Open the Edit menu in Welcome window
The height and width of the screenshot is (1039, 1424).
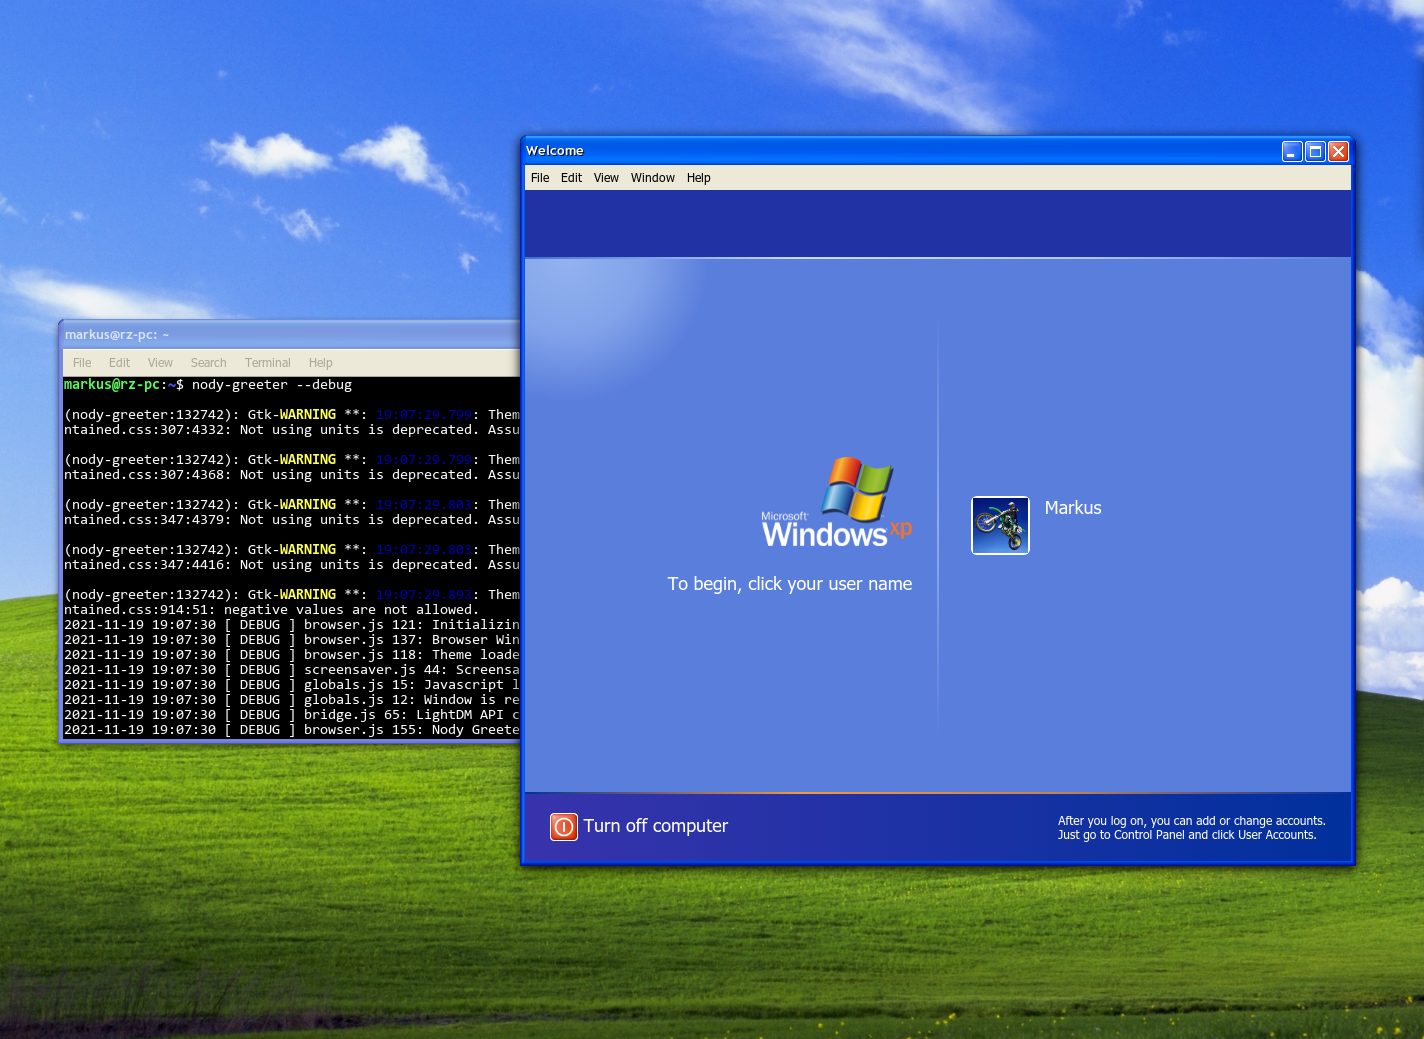tap(571, 178)
